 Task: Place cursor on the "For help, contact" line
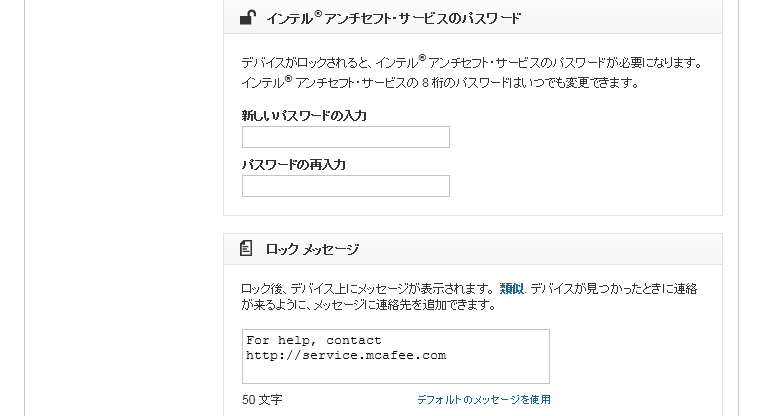[x=313, y=340]
